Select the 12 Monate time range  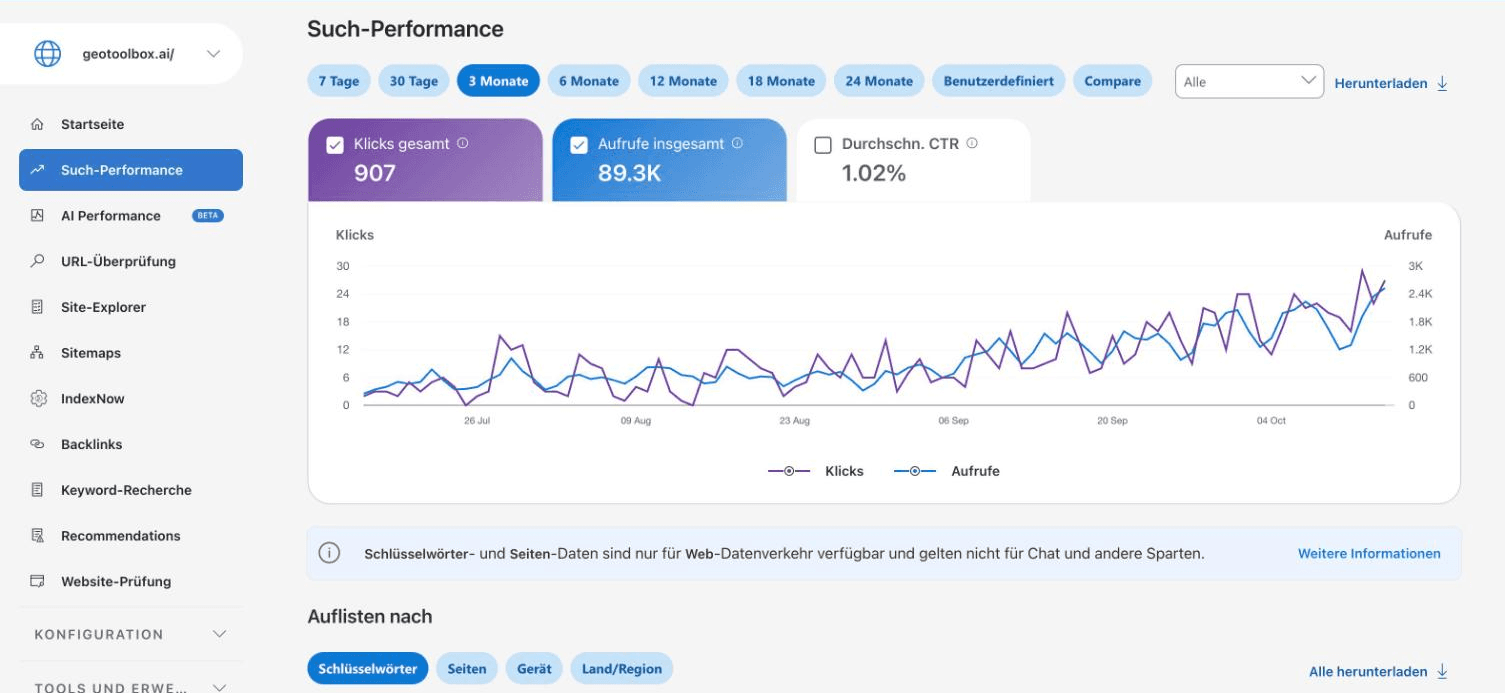coord(683,81)
